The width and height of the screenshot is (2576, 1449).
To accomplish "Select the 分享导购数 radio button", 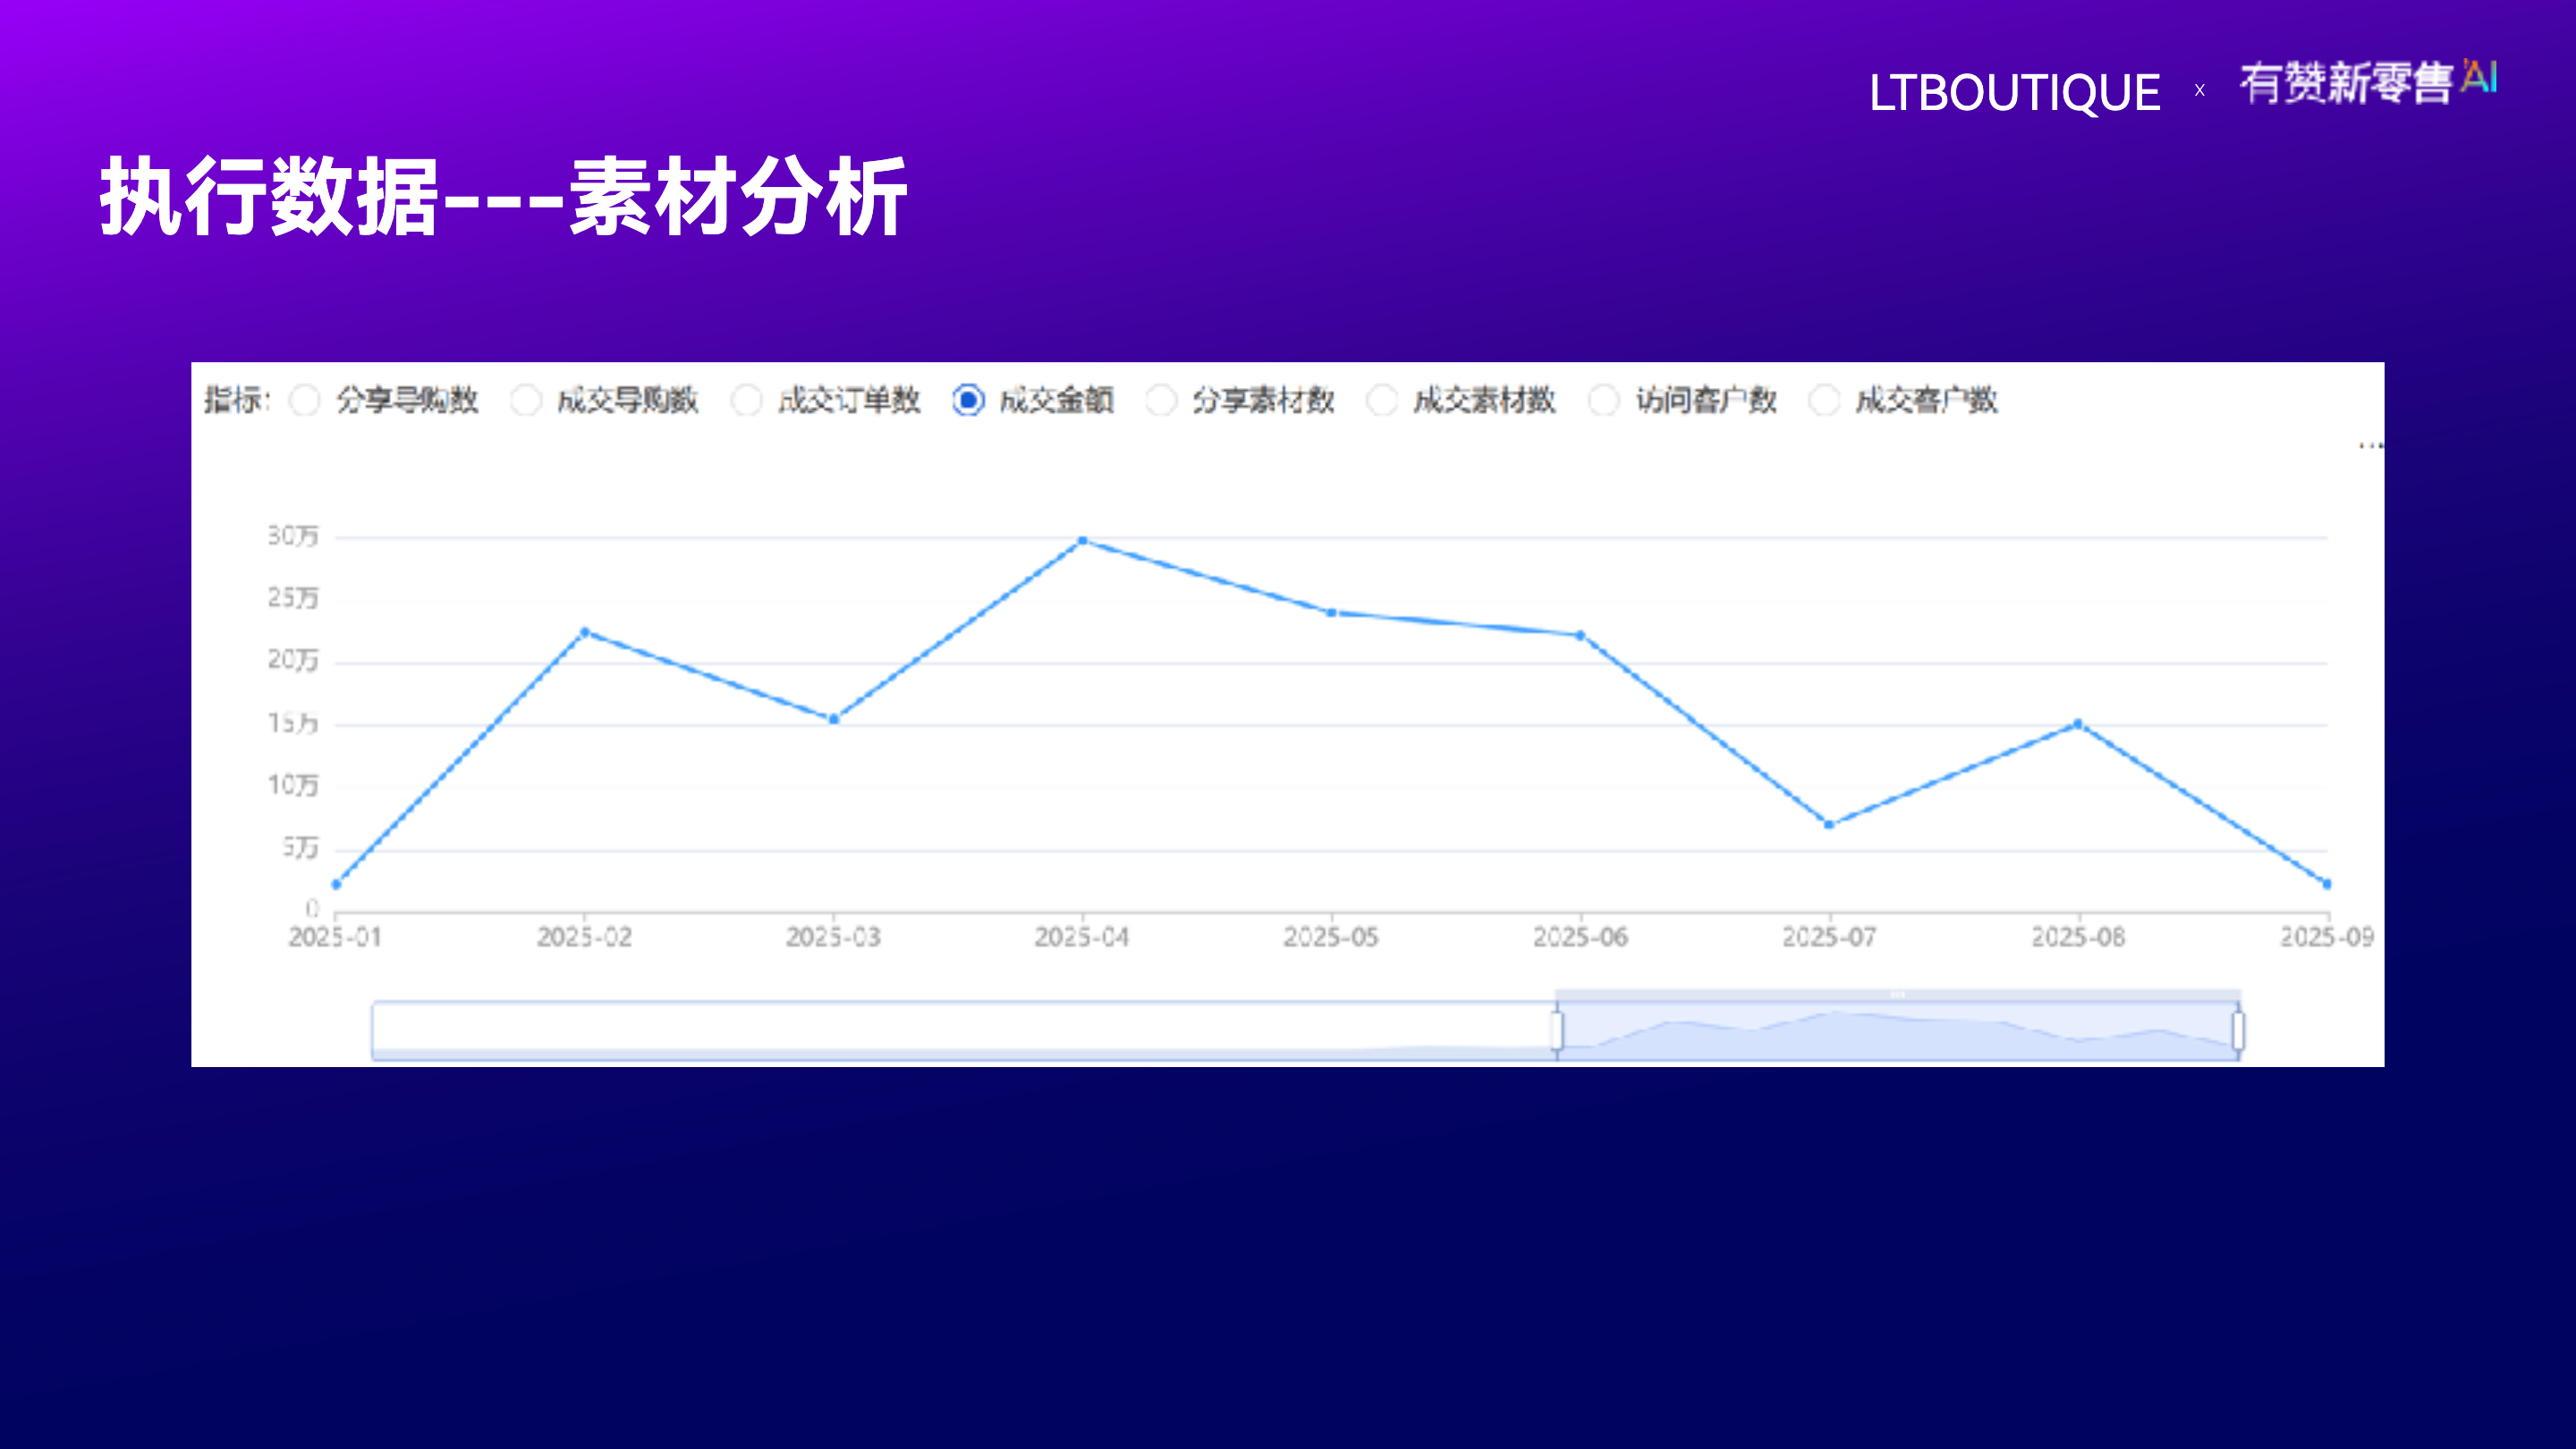I will 305,400.
